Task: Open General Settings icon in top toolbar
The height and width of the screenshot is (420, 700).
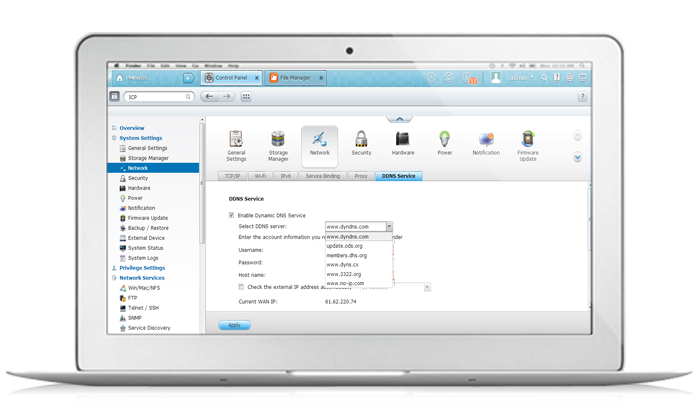Action: click(236, 145)
